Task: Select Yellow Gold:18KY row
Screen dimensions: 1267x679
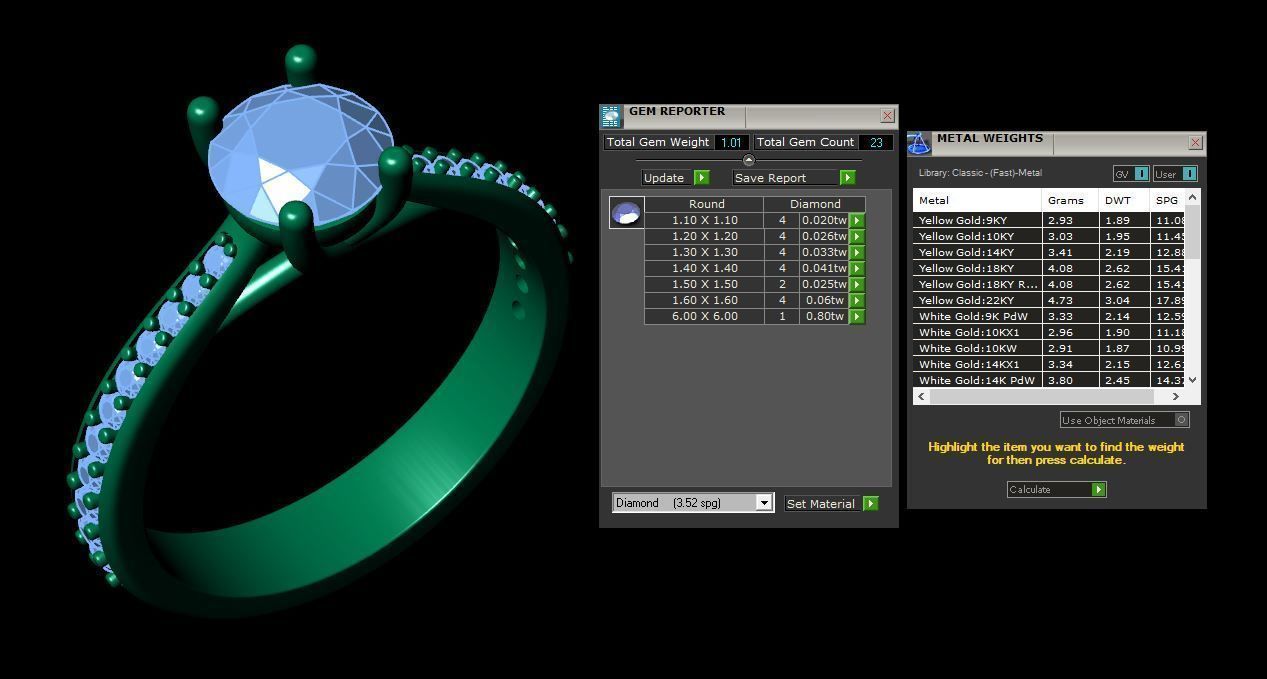Action: click(1049, 268)
